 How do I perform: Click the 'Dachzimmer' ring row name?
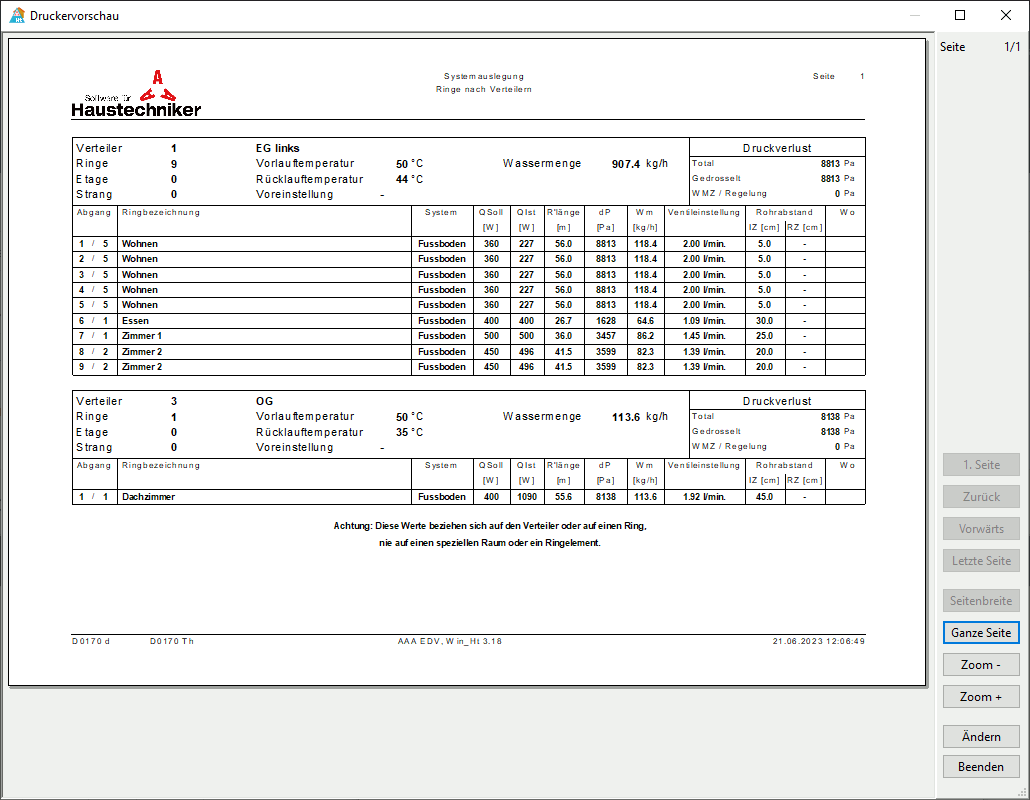(148, 497)
